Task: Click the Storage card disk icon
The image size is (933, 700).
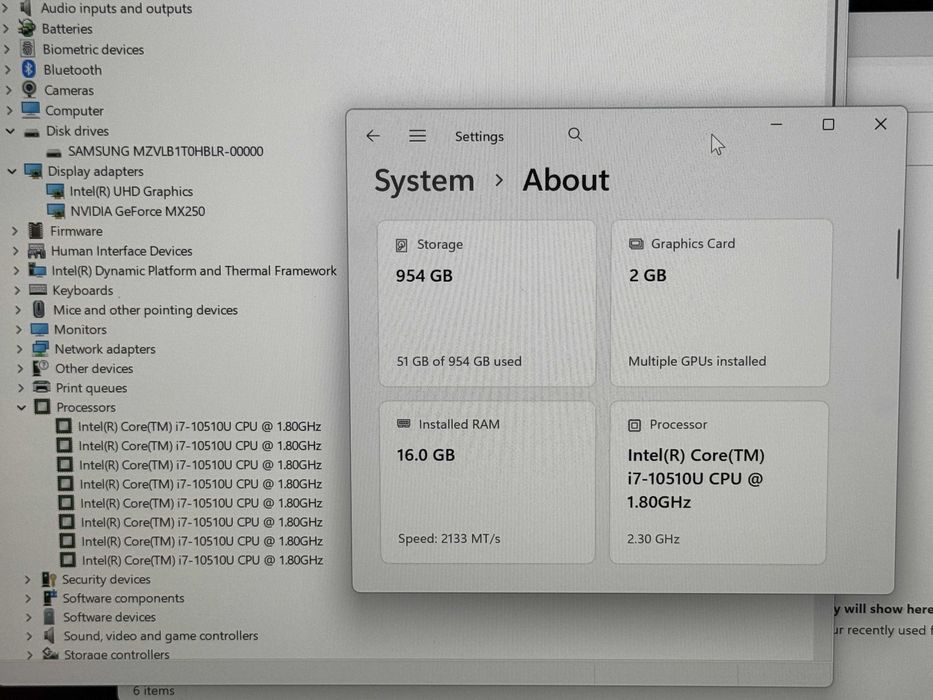Action: pos(402,245)
